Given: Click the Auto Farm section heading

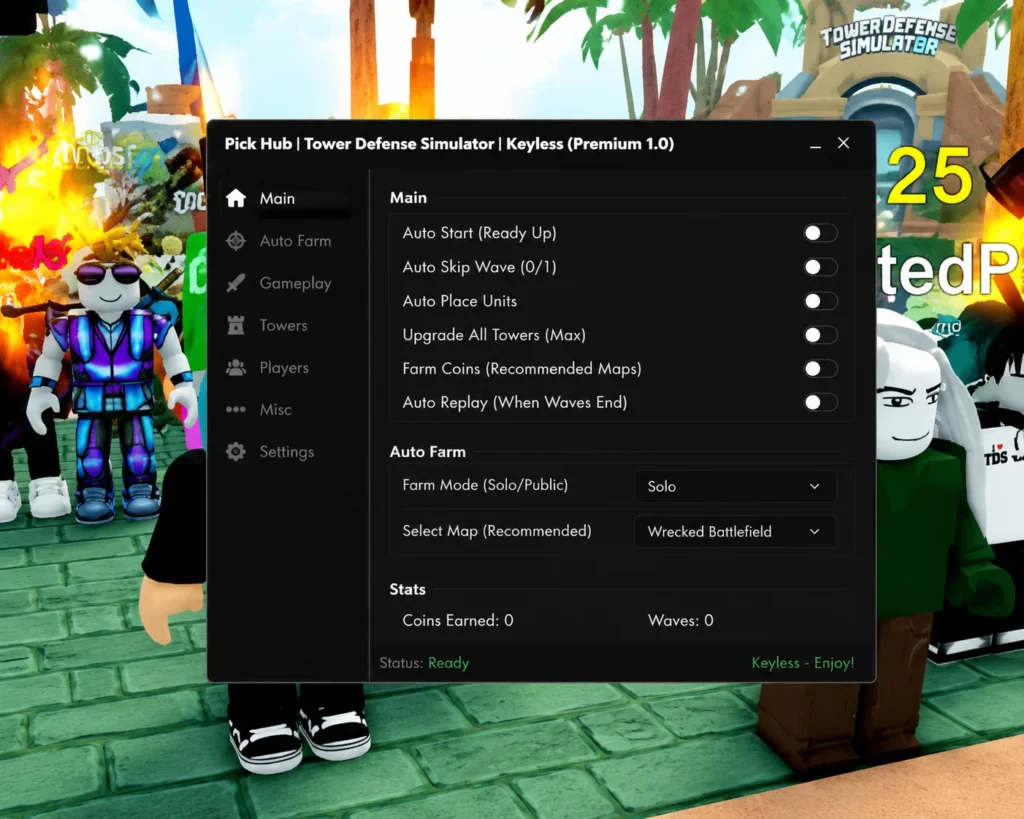Looking at the screenshot, I should click(428, 452).
